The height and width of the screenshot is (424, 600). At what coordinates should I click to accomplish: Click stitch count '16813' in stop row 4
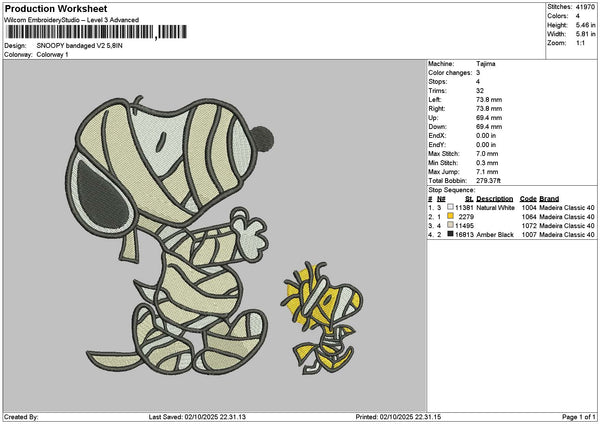[465, 235]
